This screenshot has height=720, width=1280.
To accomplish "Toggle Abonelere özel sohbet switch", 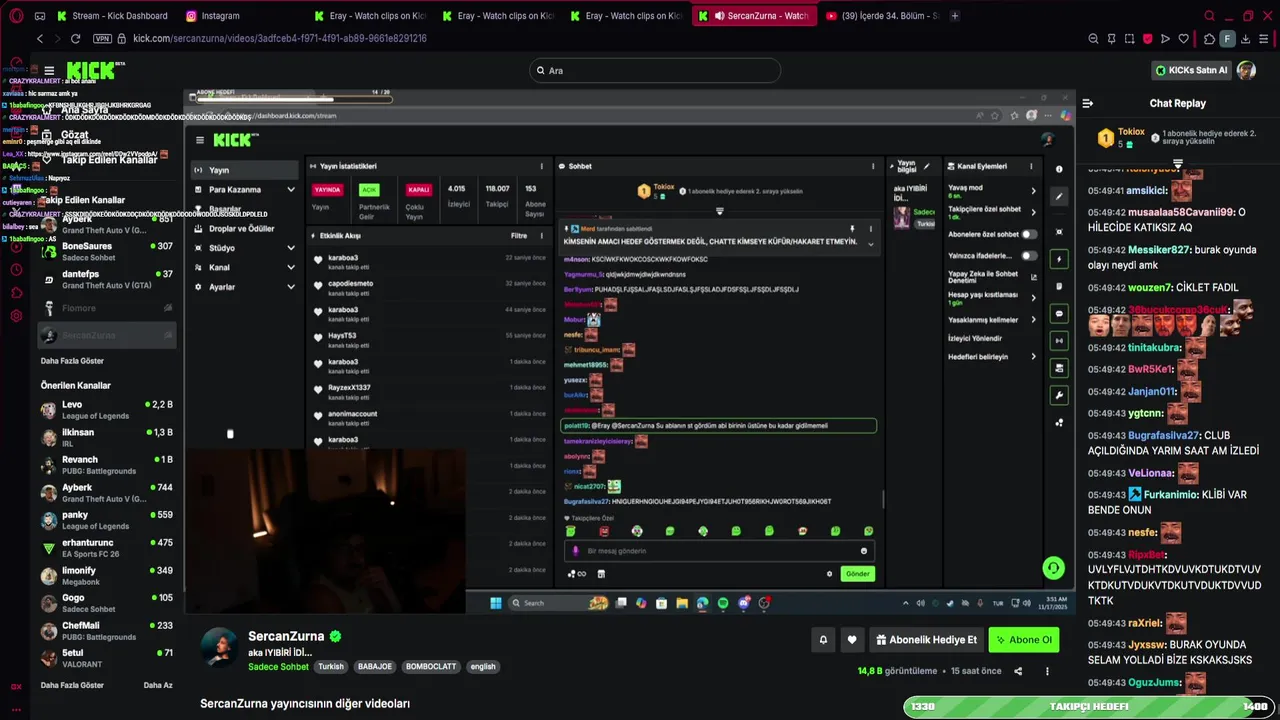I will click(1028, 234).
